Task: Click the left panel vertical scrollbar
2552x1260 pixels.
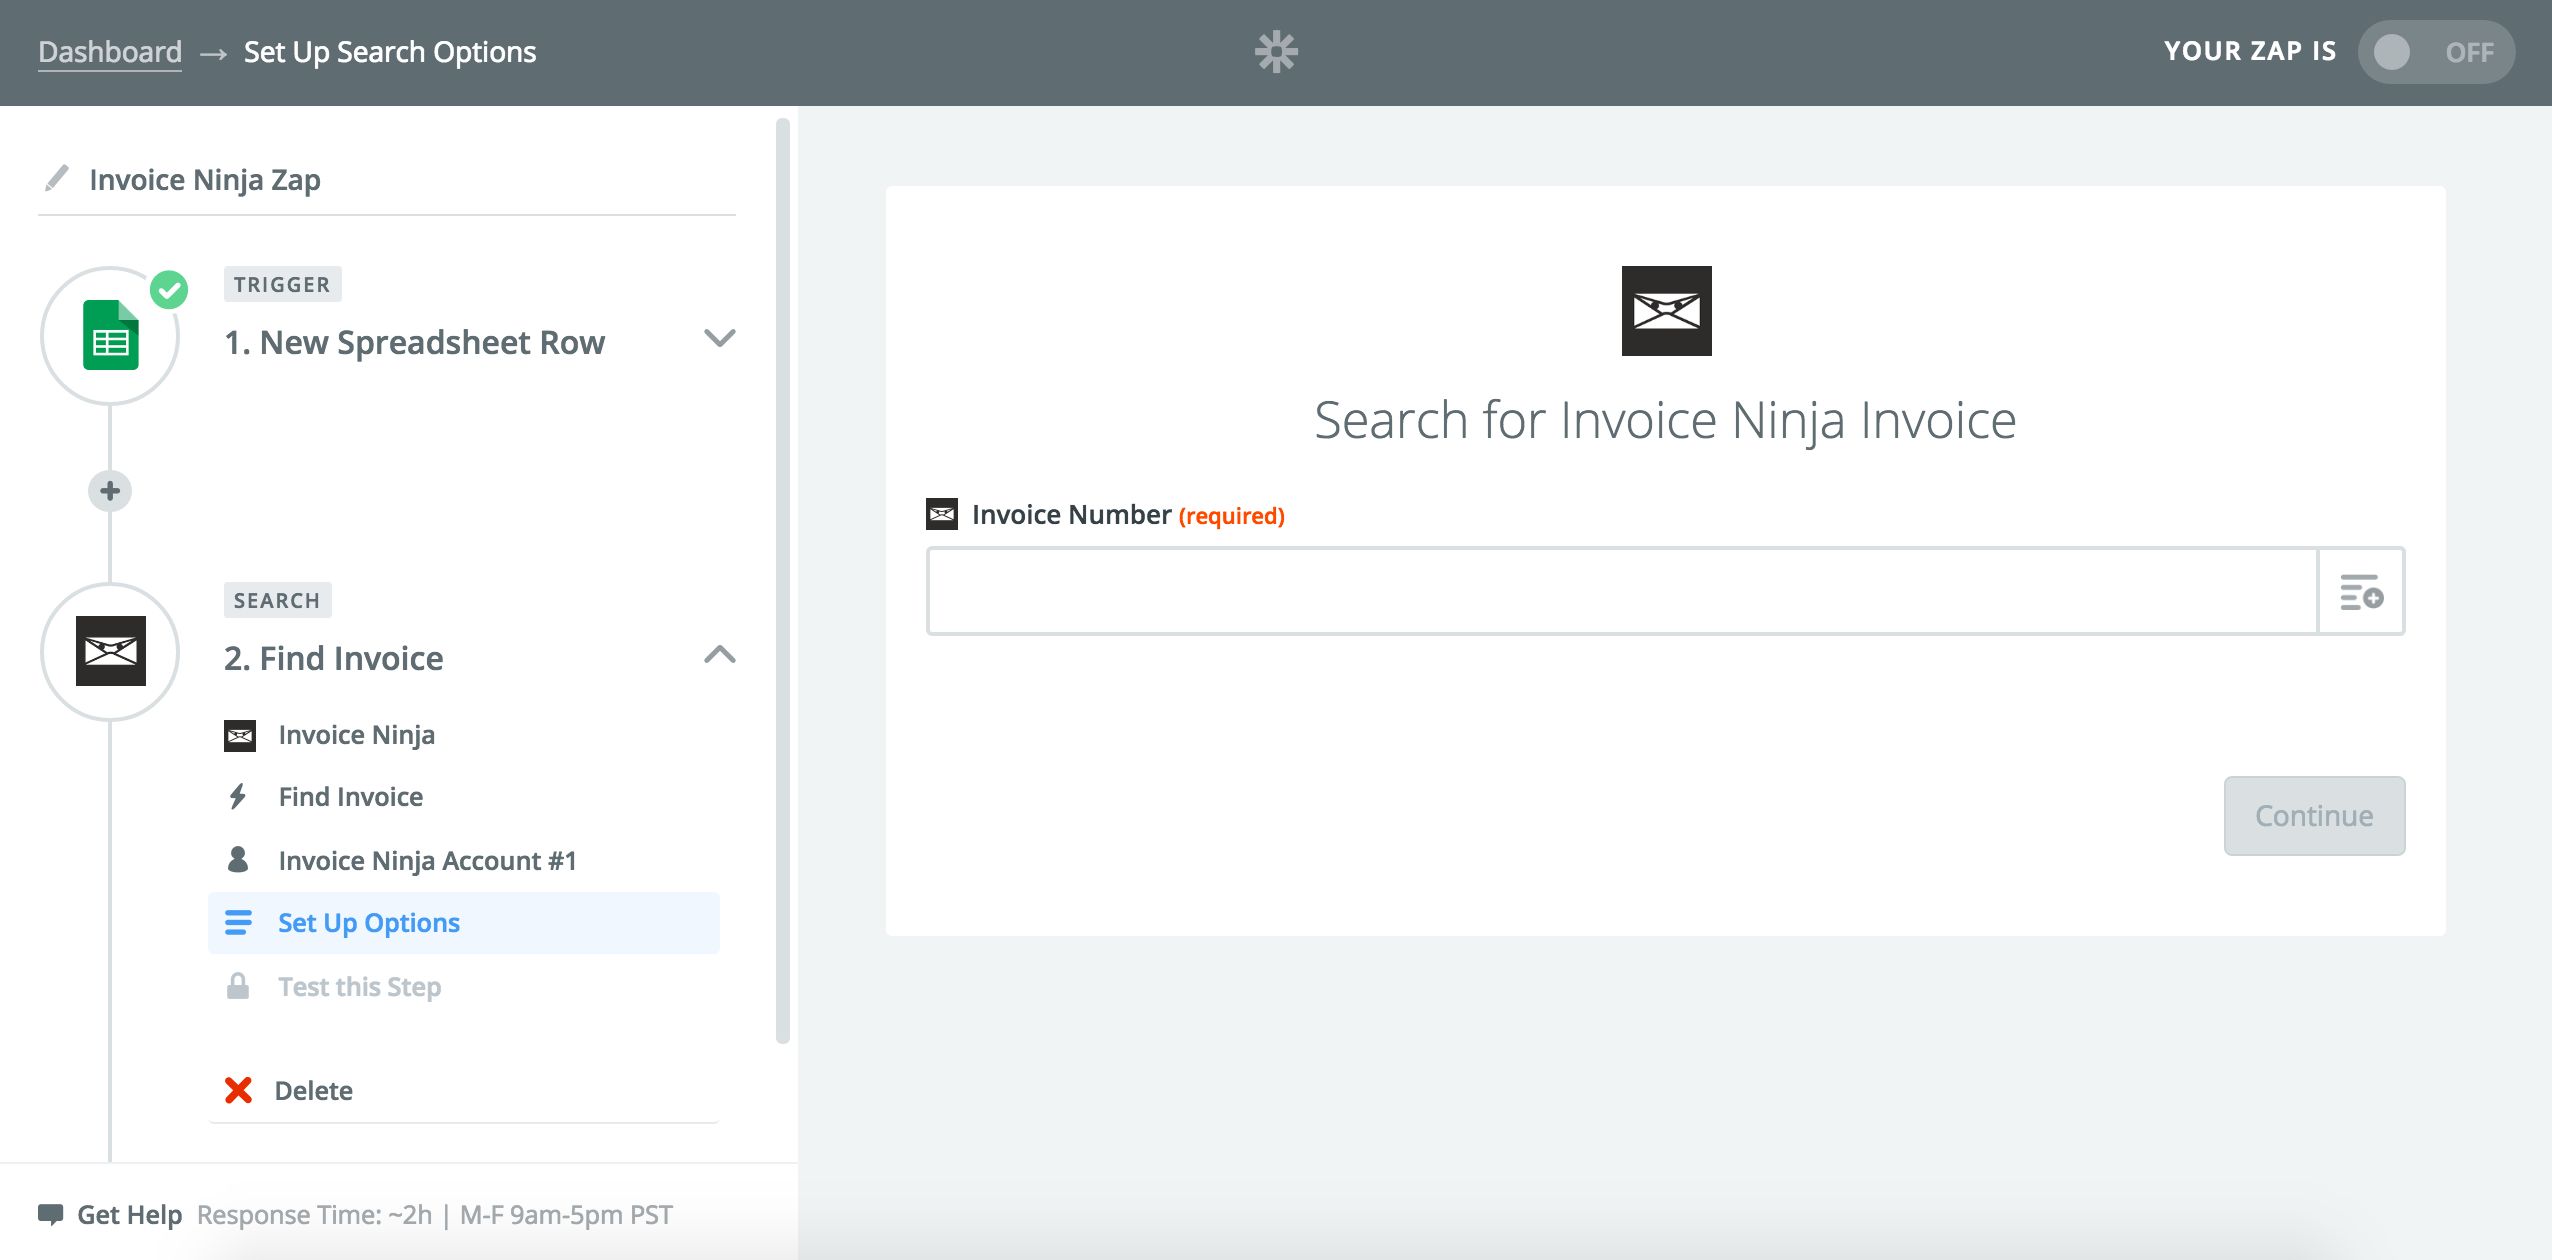Action: click(783, 580)
